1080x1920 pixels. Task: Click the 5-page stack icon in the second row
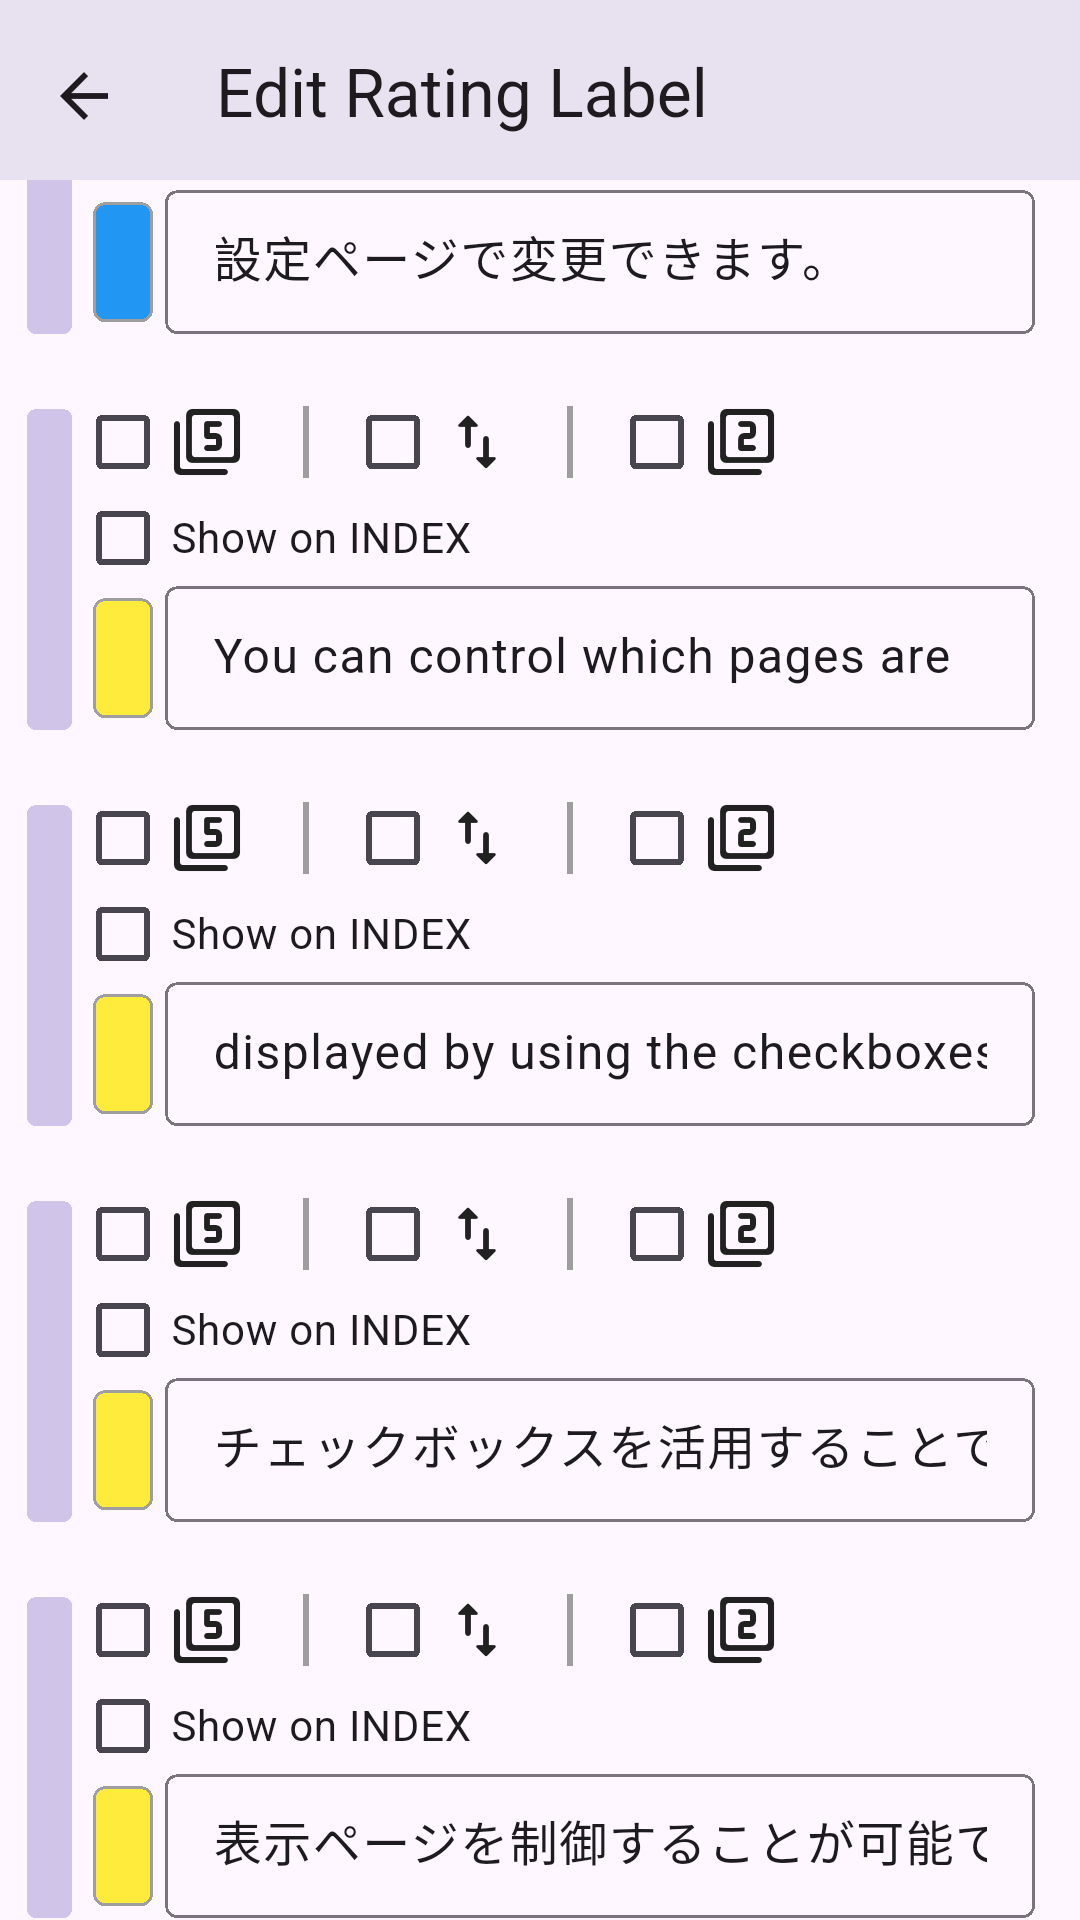click(x=207, y=837)
